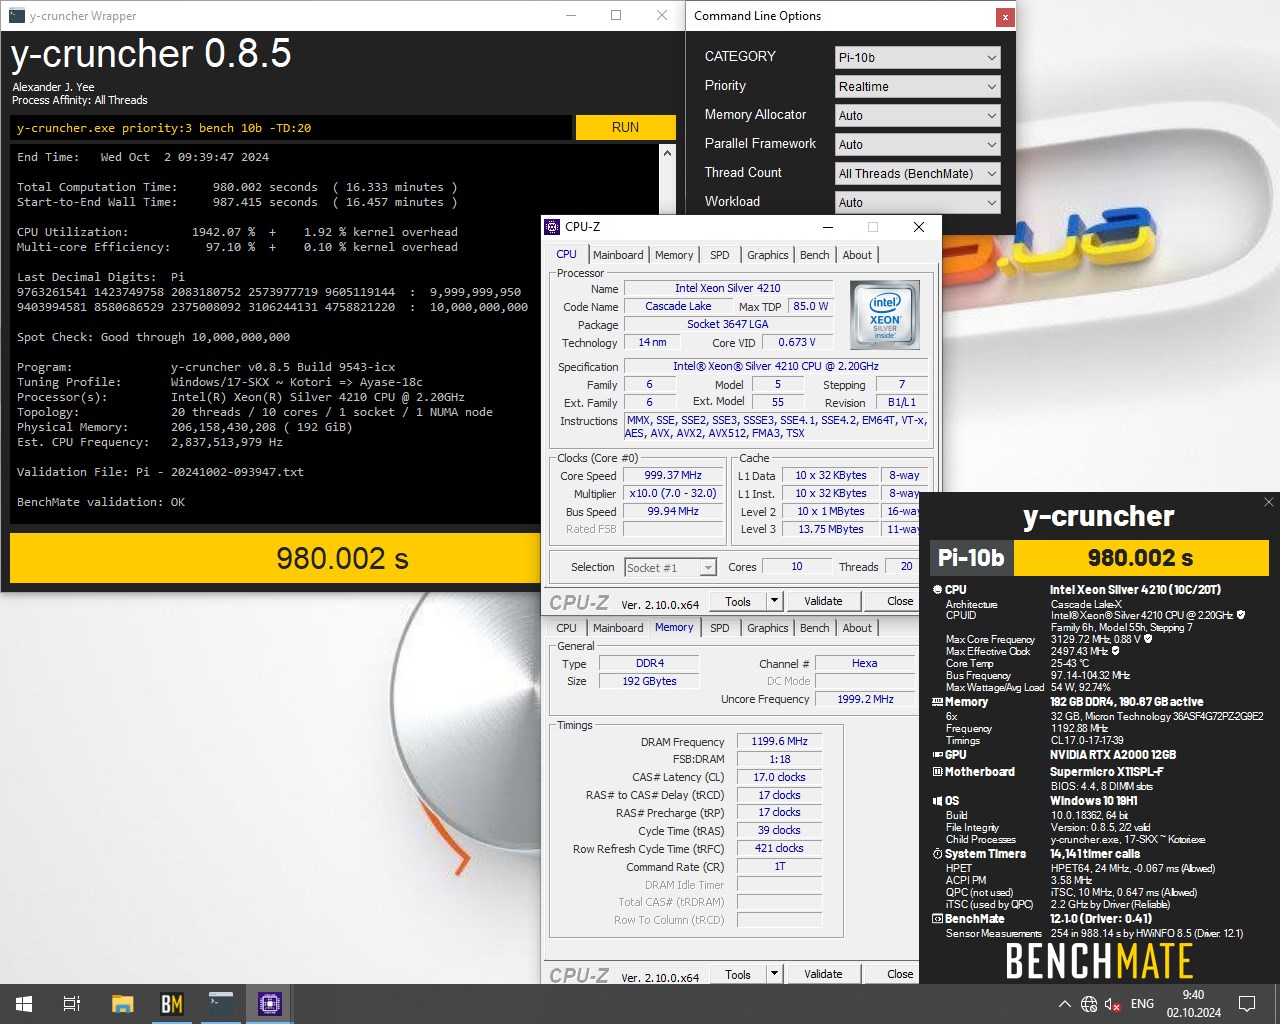Expand the Memory Allocator dropdown

click(x=917, y=115)
